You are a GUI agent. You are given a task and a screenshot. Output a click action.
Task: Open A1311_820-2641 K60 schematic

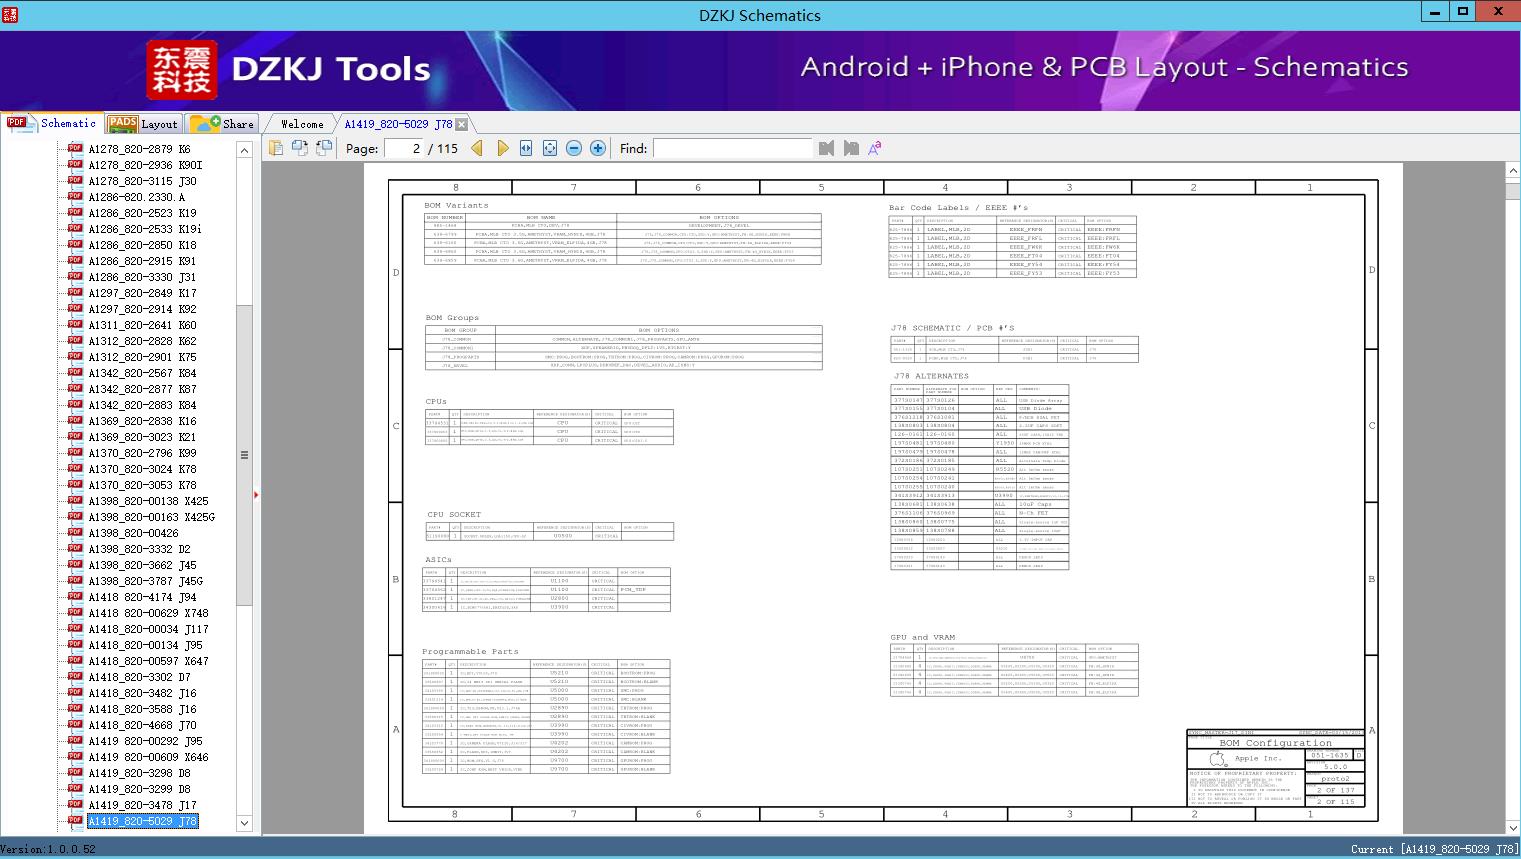[x=142, y=325]
